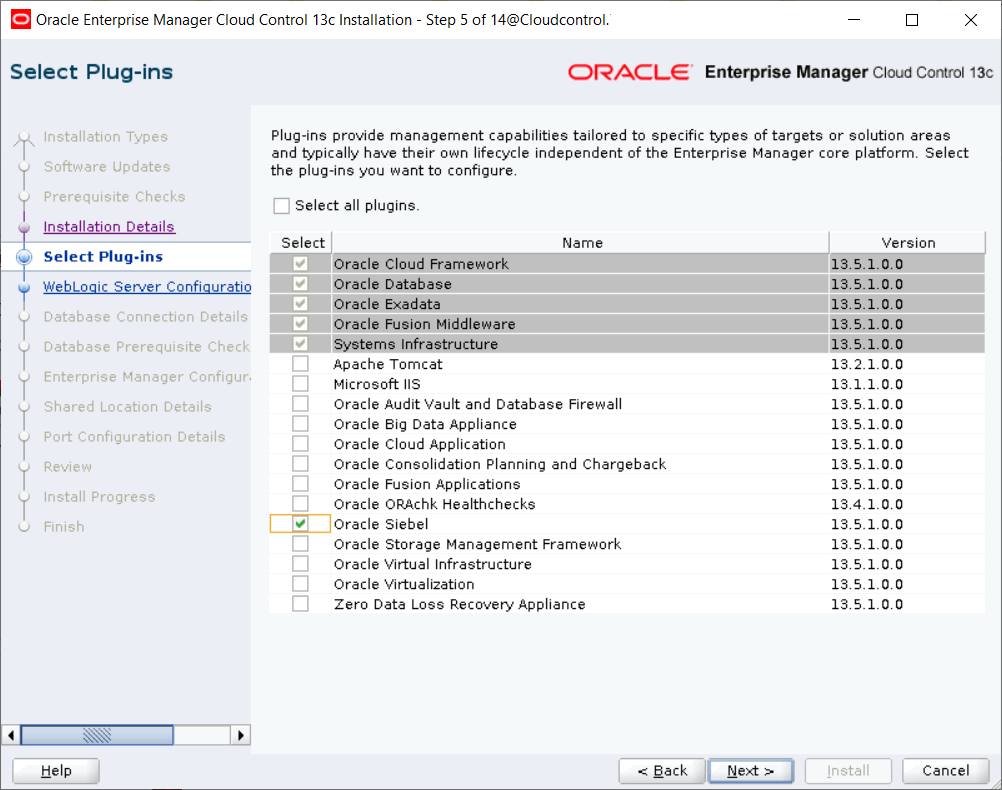Screen dimensions: 1002x790
Task: Click Oracle Cloud Framework row name
Action: [x=421, y=264]
